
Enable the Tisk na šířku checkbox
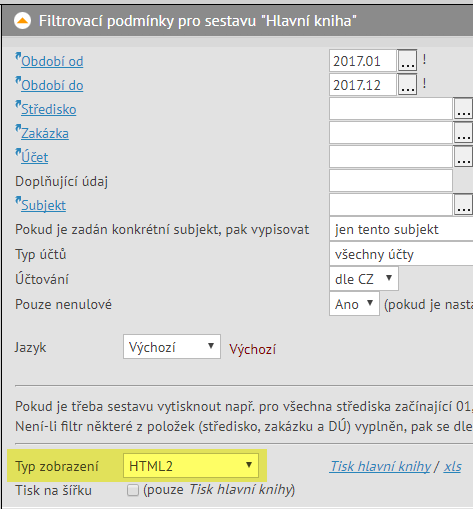(133, 490)
